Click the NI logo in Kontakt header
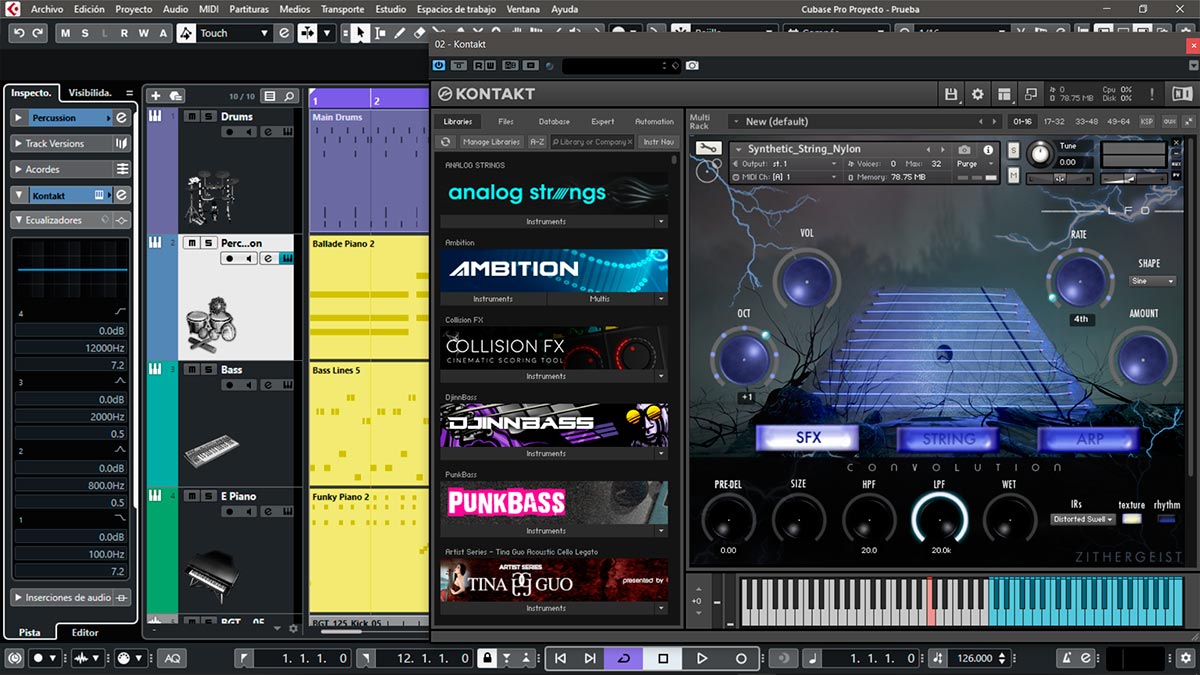 point(1181,94)
